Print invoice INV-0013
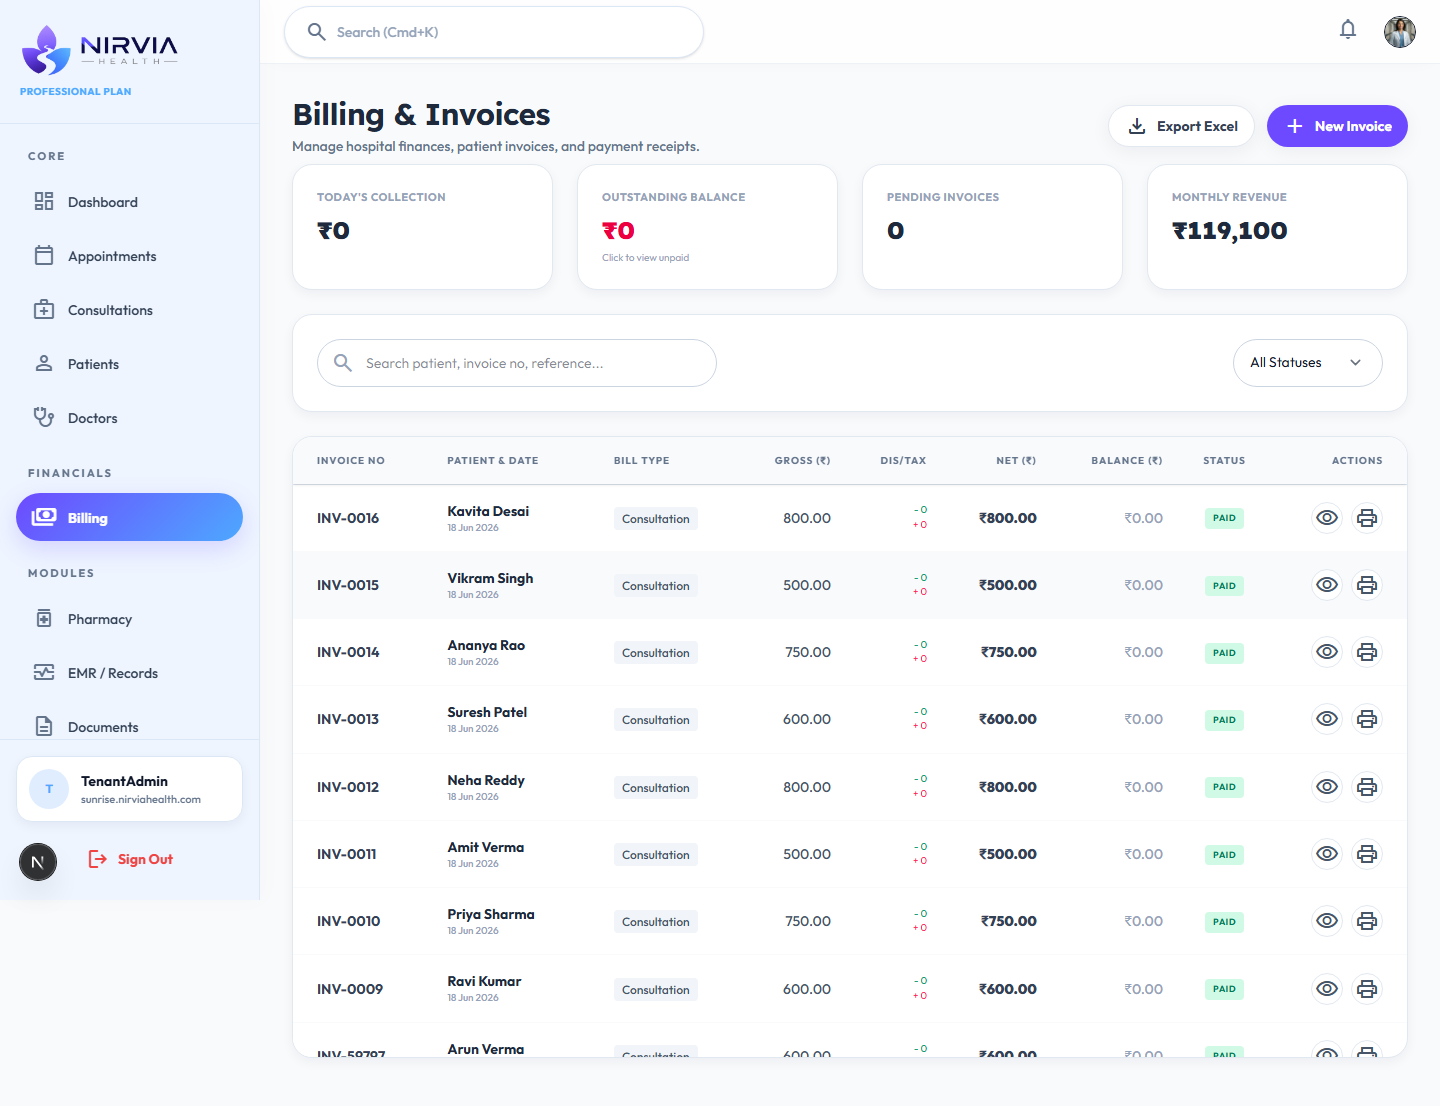This screenshot has width=1440, height=1106. pos(1367,719)
